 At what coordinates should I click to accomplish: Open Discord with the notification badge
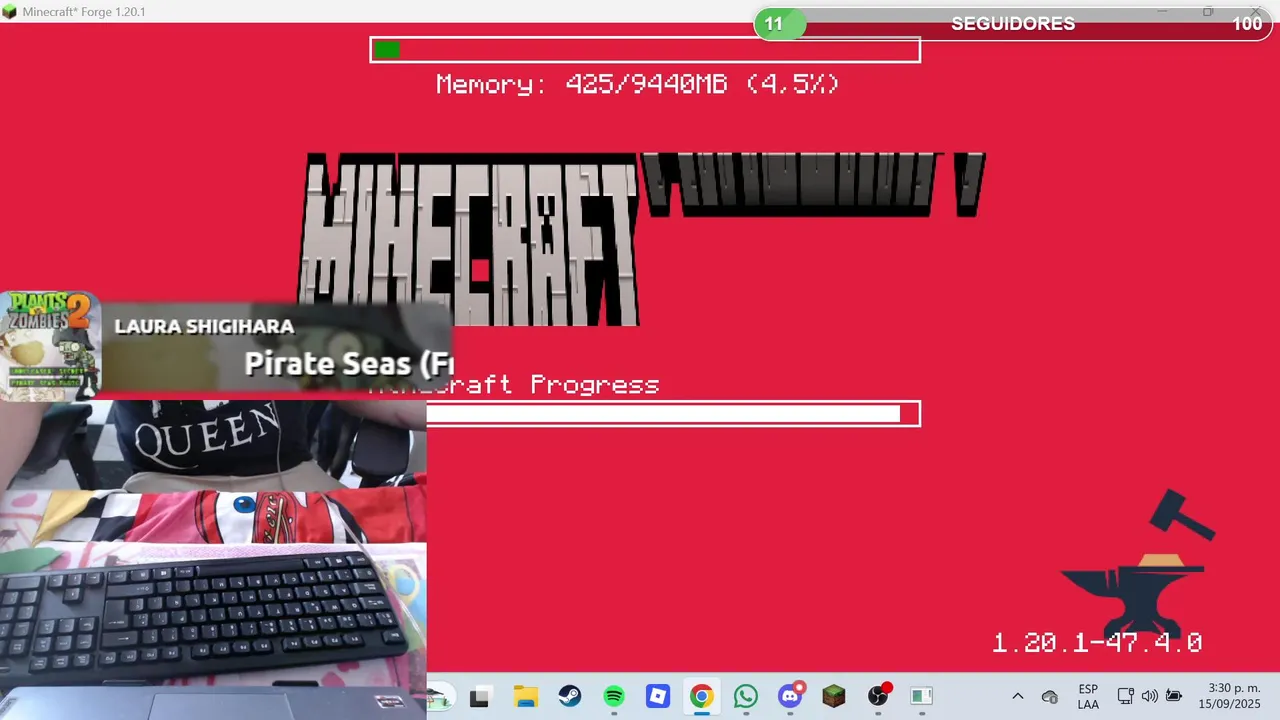click(x=791, y=696)
